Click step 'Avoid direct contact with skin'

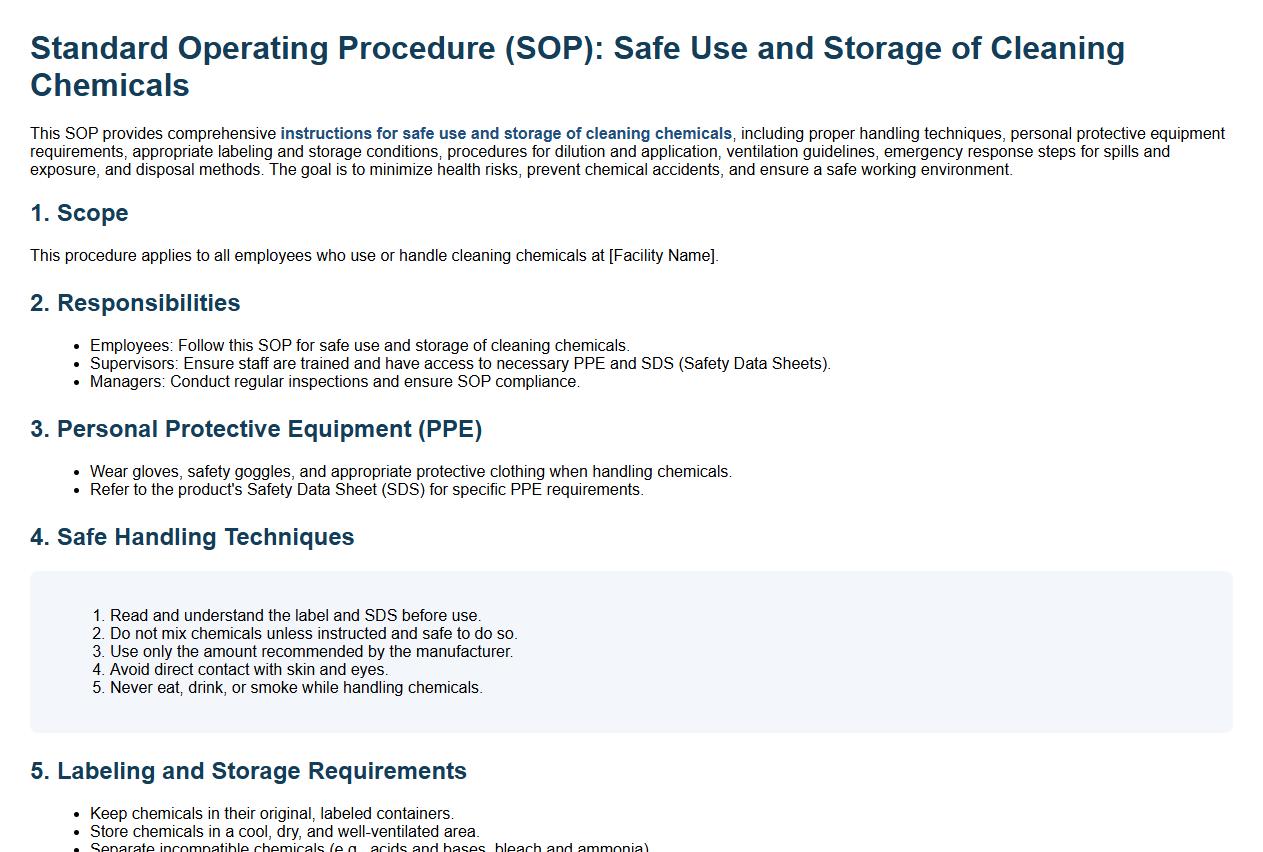click(x=248, y=670)
